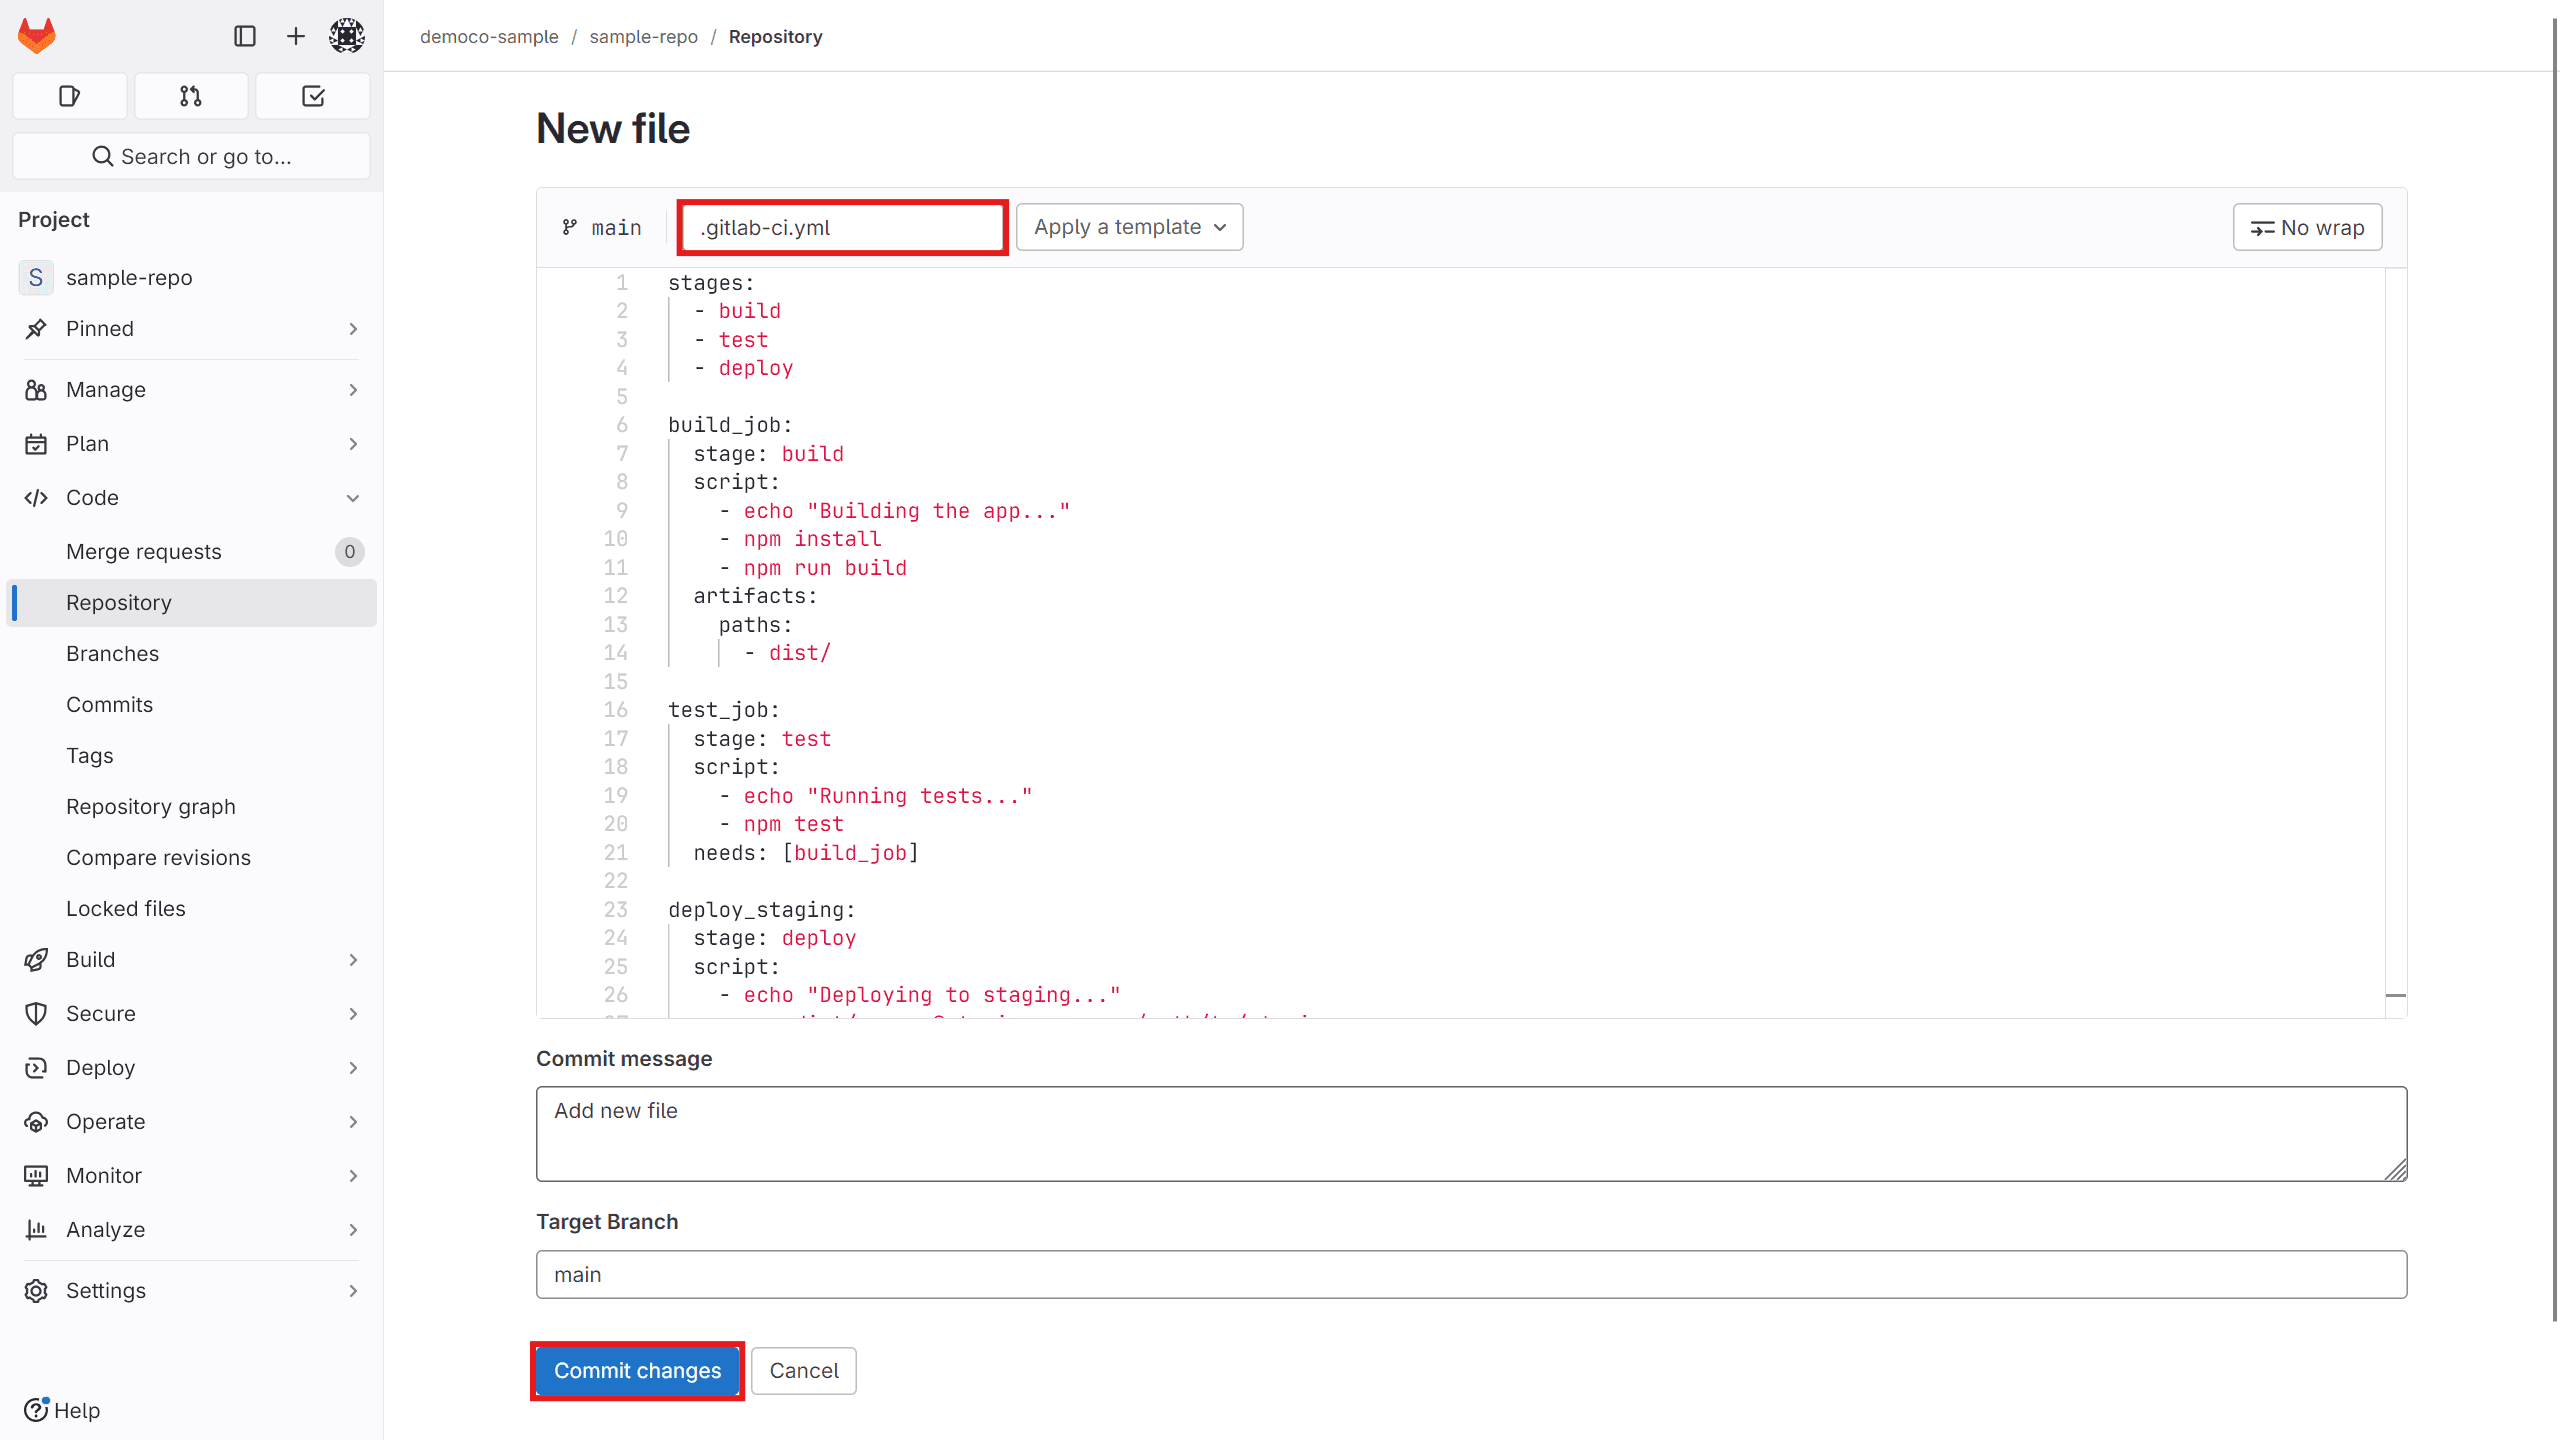The image size is (2560, 1440).
Task: Select Repository in the sidebar
Action: point(191,602)
